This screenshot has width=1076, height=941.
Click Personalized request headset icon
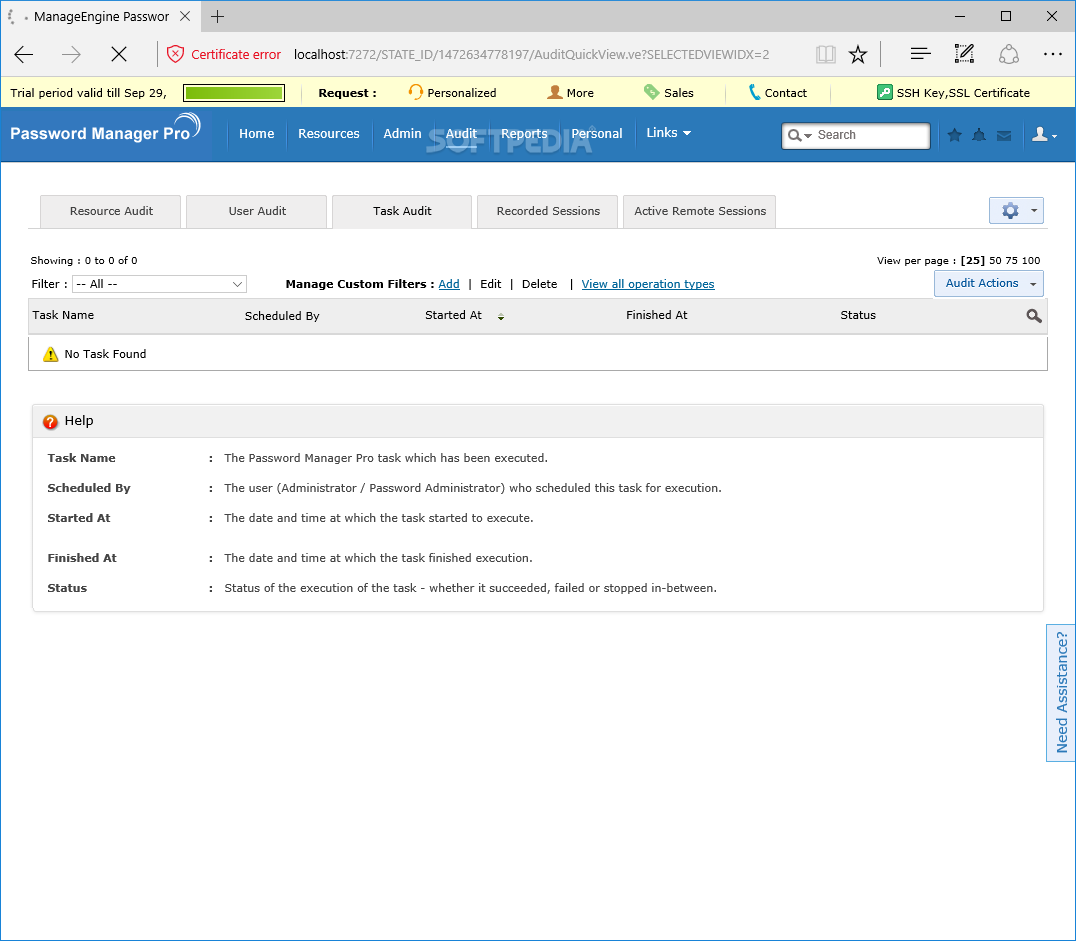[x=415, y=92]
